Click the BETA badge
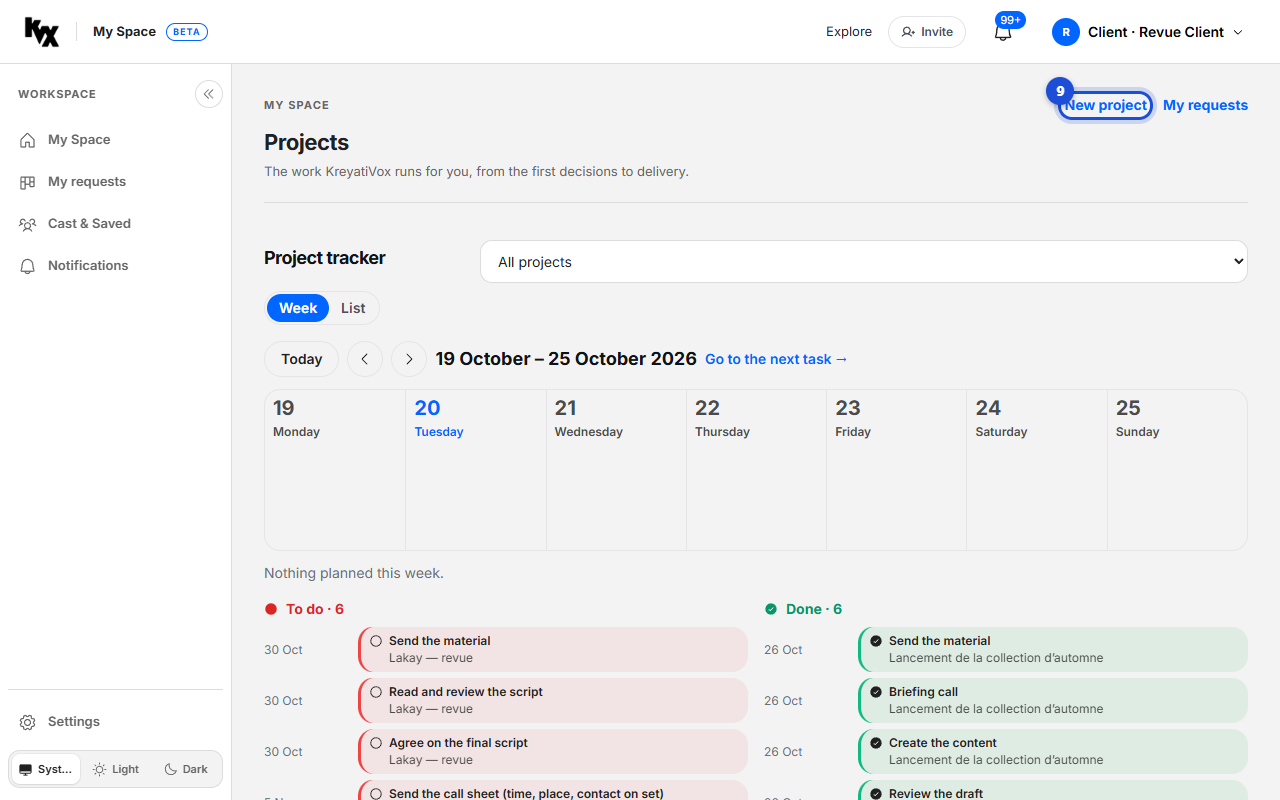Viewport: 1280px width, 800px height. tap(187, 32)
